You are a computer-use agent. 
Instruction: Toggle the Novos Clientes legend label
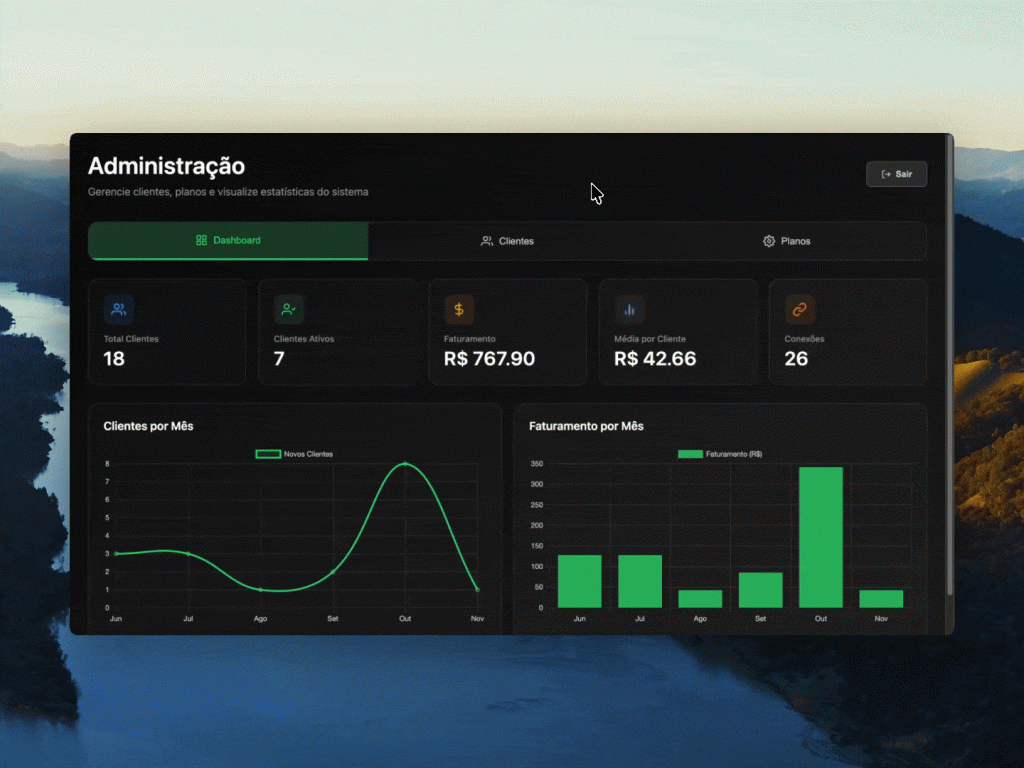(308, 454)
